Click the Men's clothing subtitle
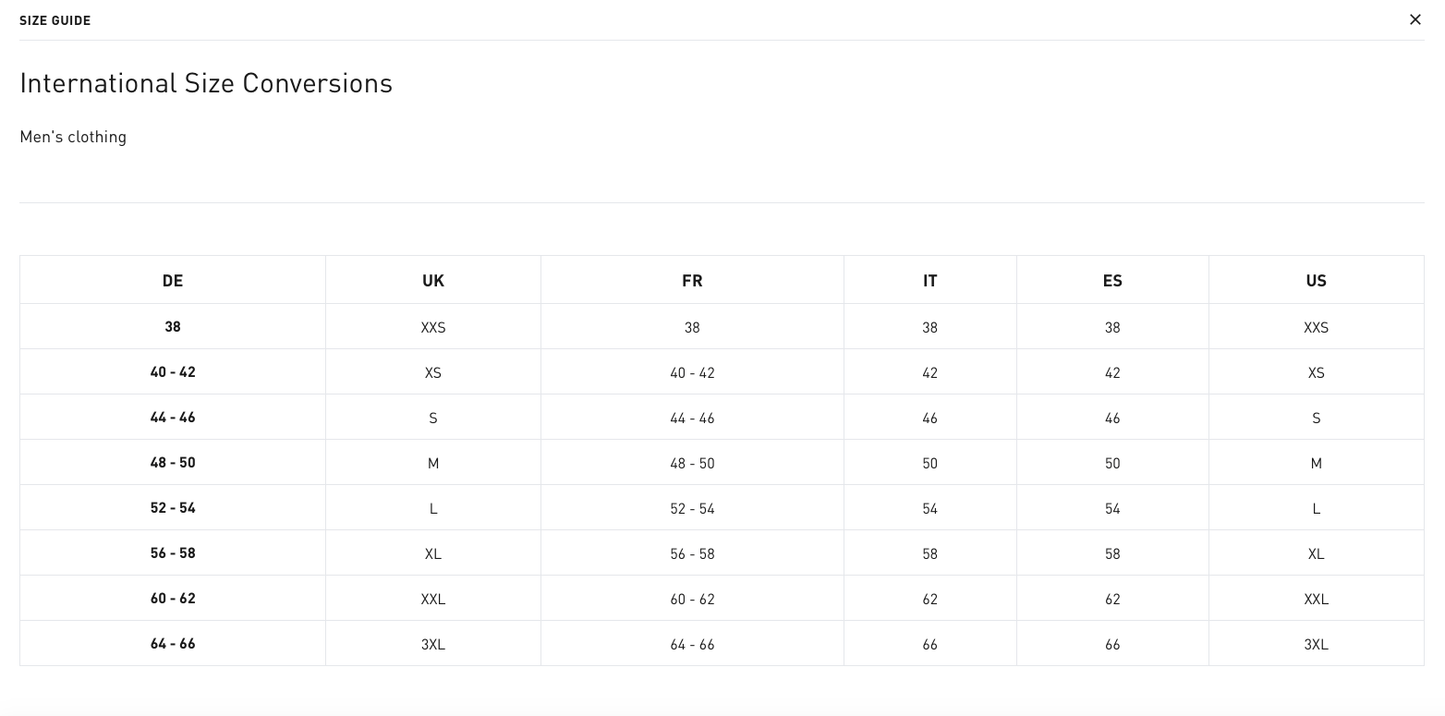Screen dimensions: 1445x716 73,137
